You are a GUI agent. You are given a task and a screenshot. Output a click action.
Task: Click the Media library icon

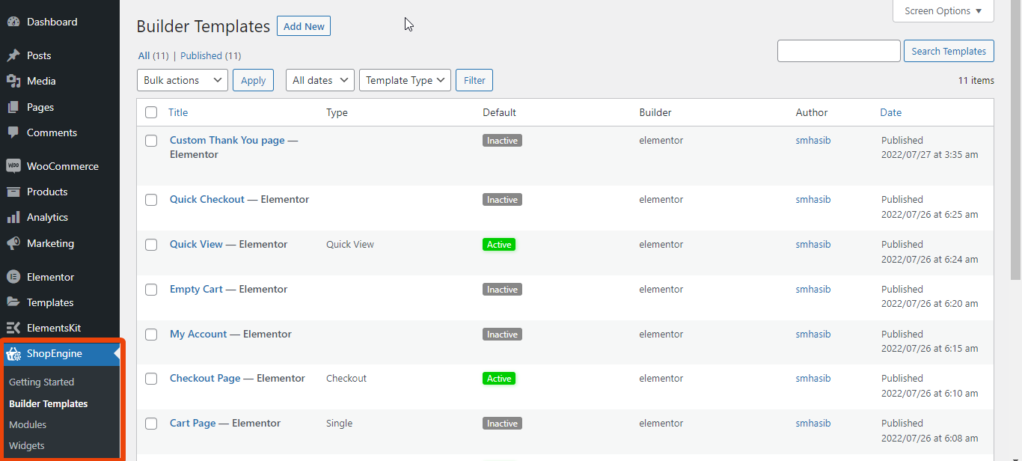13,81
